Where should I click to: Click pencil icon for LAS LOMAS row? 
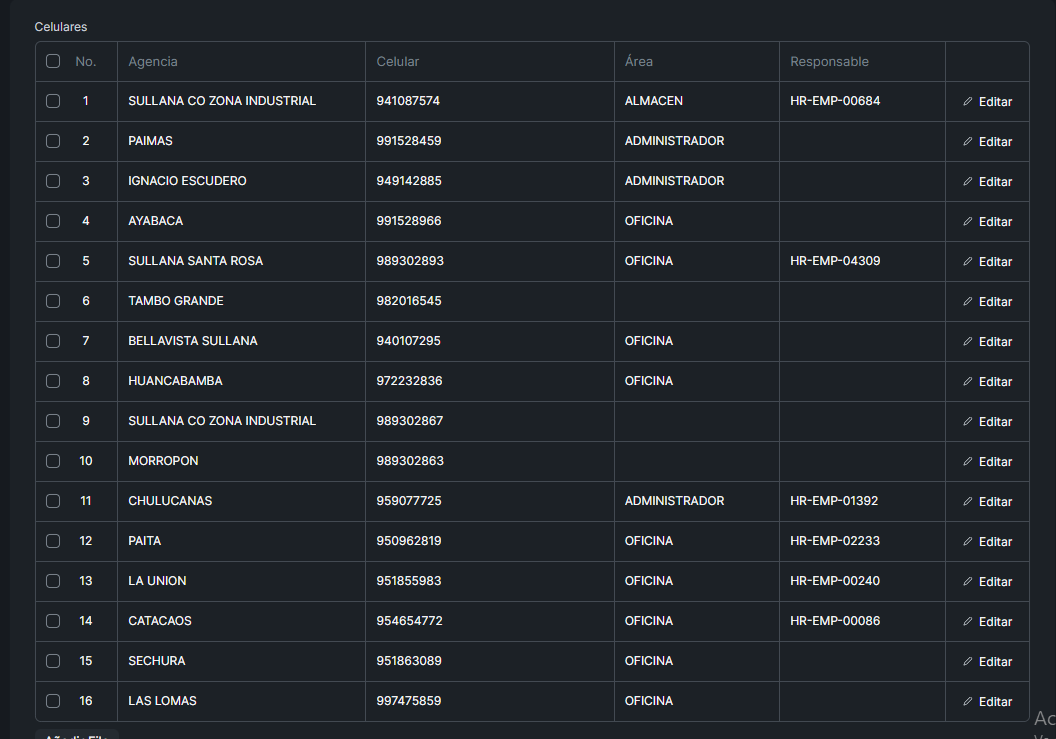tap(967, 702)
